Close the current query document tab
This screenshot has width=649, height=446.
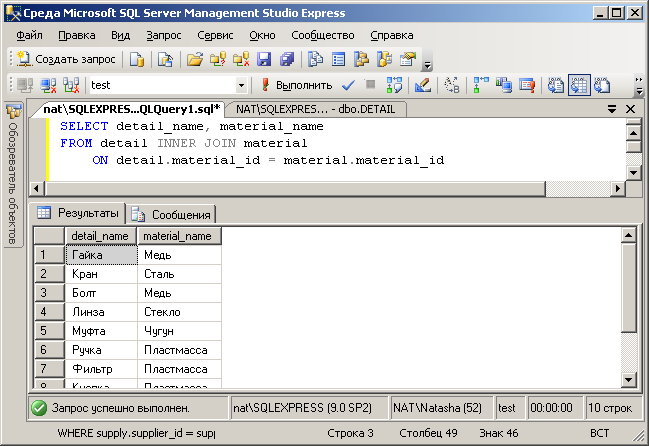(630, 109)
